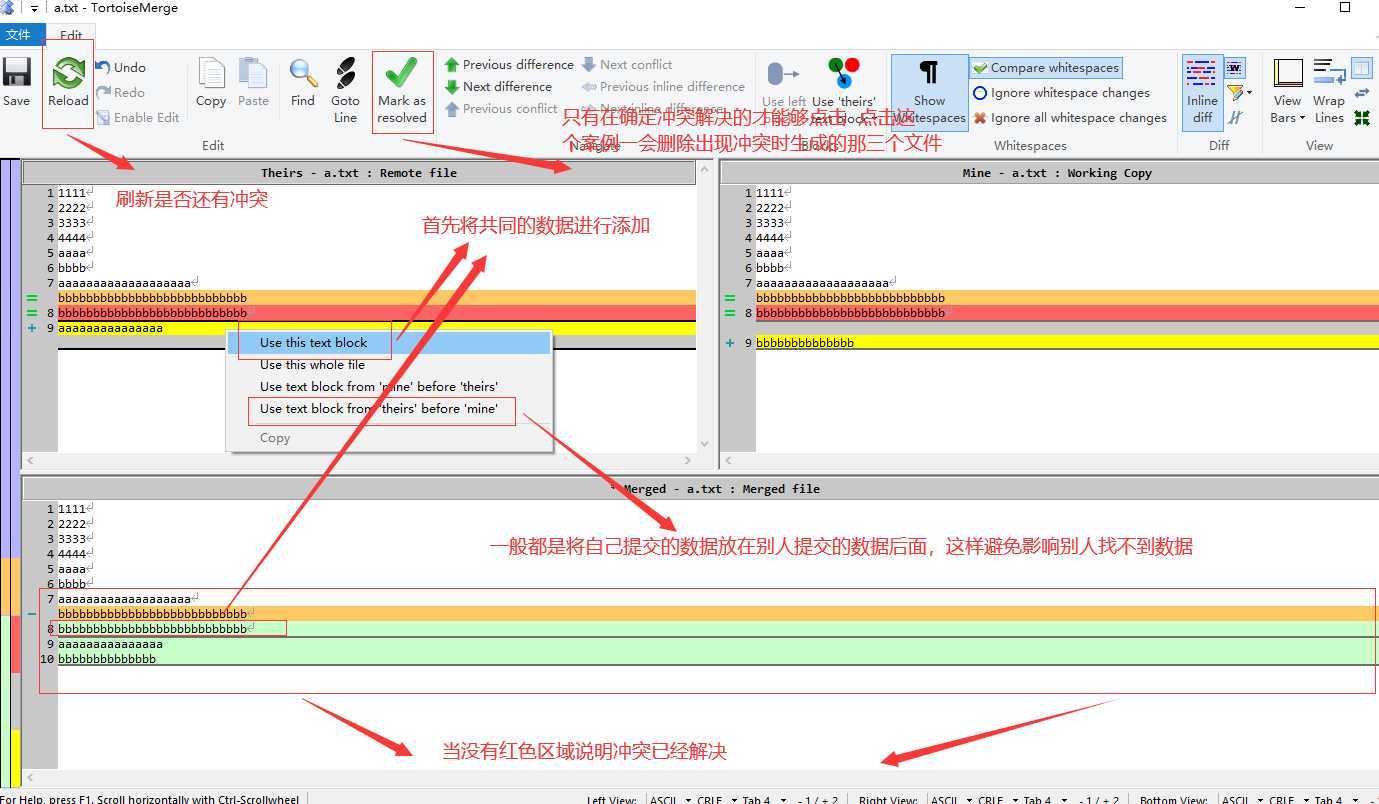Screen dimensions: 1379x804
Task: Click the Theirs pane left scroll arrow
Action: [30, 461]
